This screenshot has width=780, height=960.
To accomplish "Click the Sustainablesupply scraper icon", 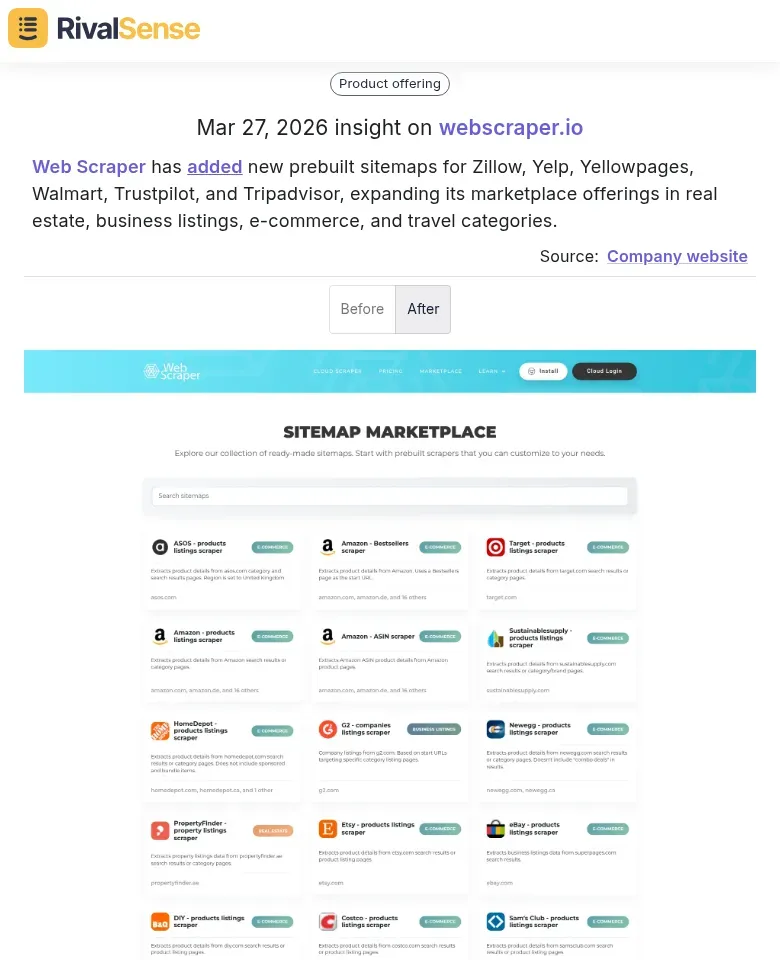I will click(495, 637).
